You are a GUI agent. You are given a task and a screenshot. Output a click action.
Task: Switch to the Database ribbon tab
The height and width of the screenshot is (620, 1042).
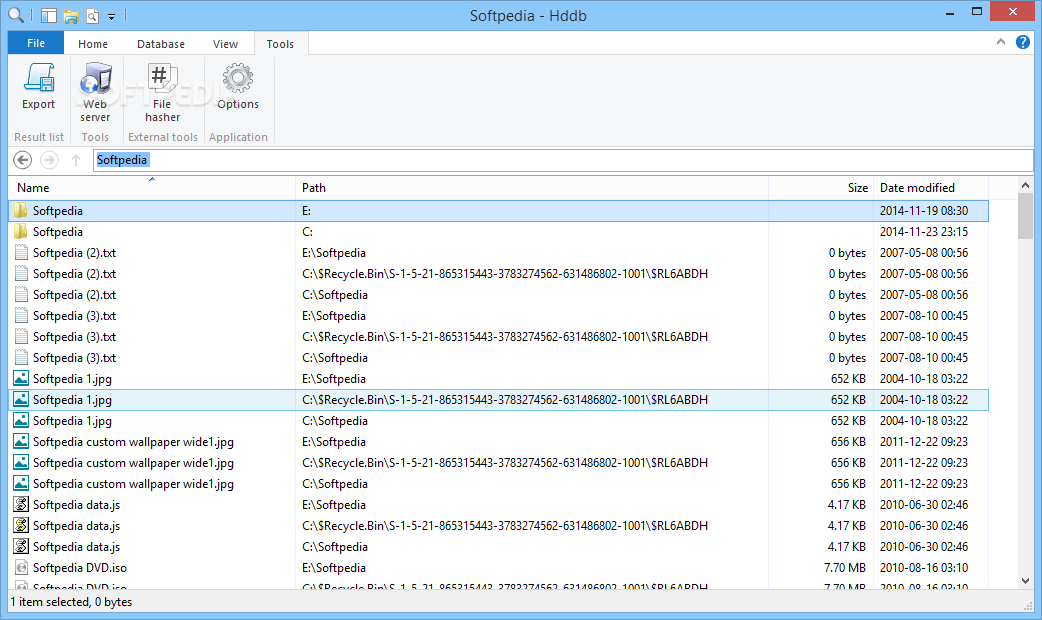(x=161, y=44)
